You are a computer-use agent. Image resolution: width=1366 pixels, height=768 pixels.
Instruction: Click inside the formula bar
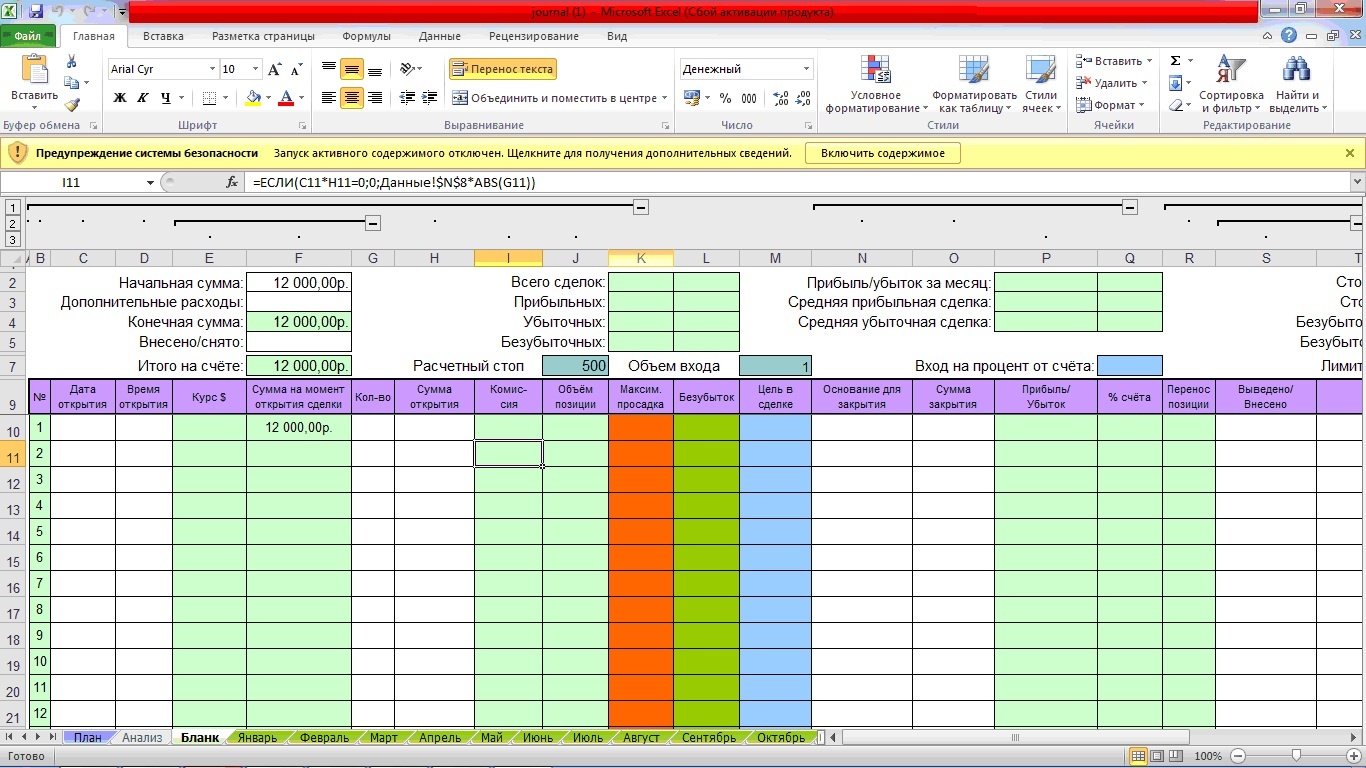[x=798, y=183]
